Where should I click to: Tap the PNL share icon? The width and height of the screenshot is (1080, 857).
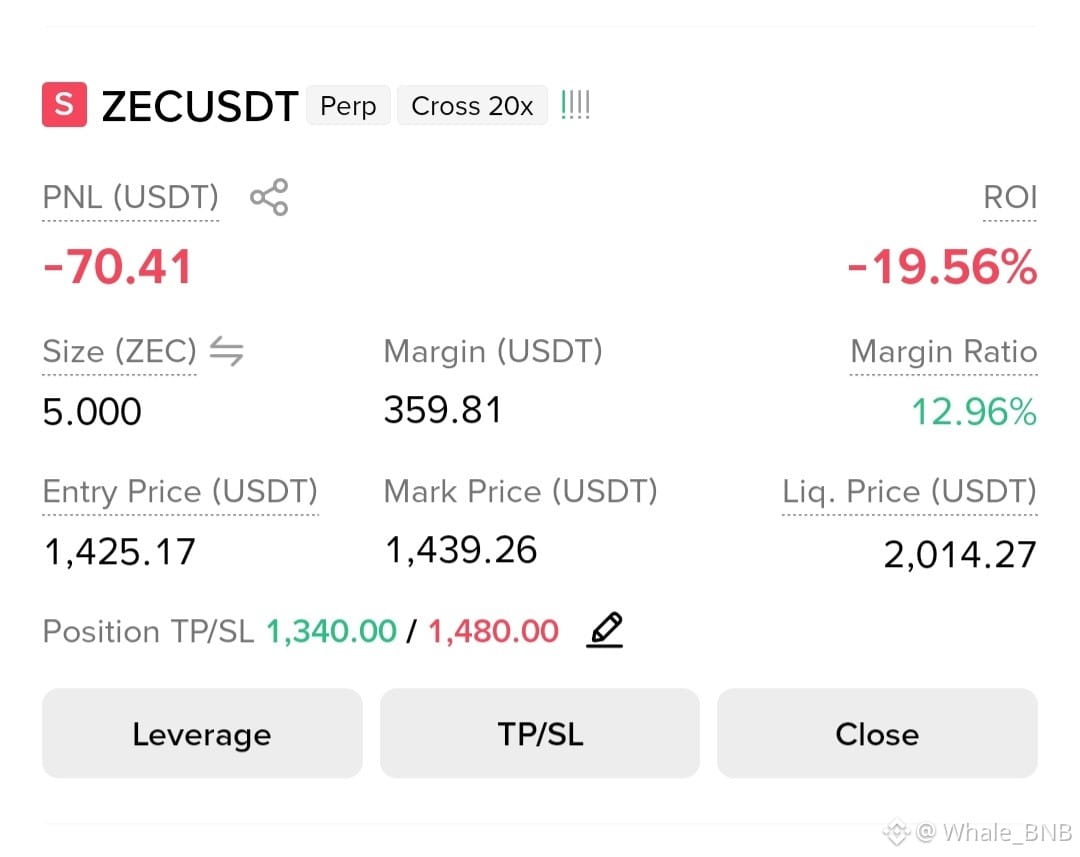pyautogui.click(x=269, y=197)
